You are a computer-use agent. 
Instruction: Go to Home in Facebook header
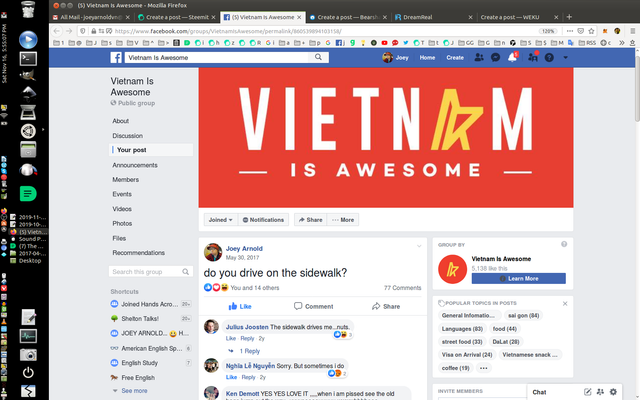(427, 58)
